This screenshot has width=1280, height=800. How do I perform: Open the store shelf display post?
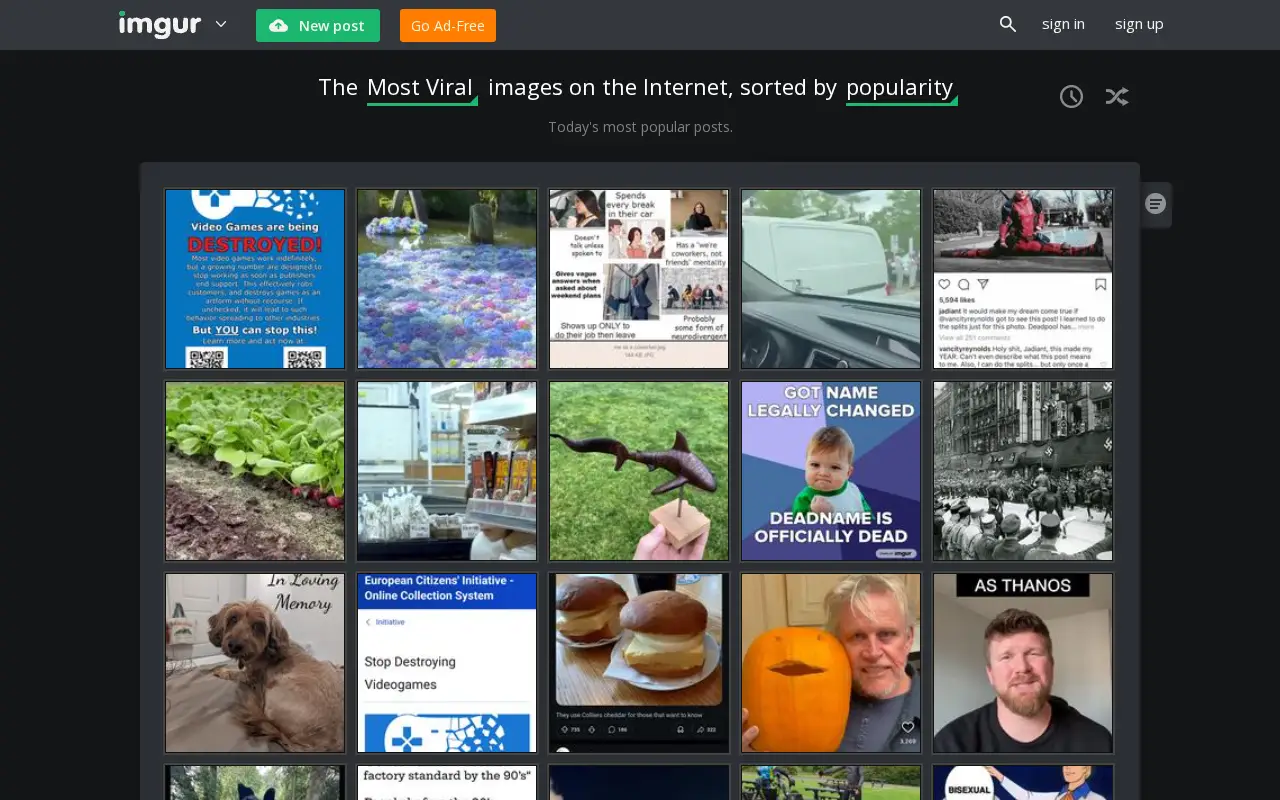click(447, 471)
